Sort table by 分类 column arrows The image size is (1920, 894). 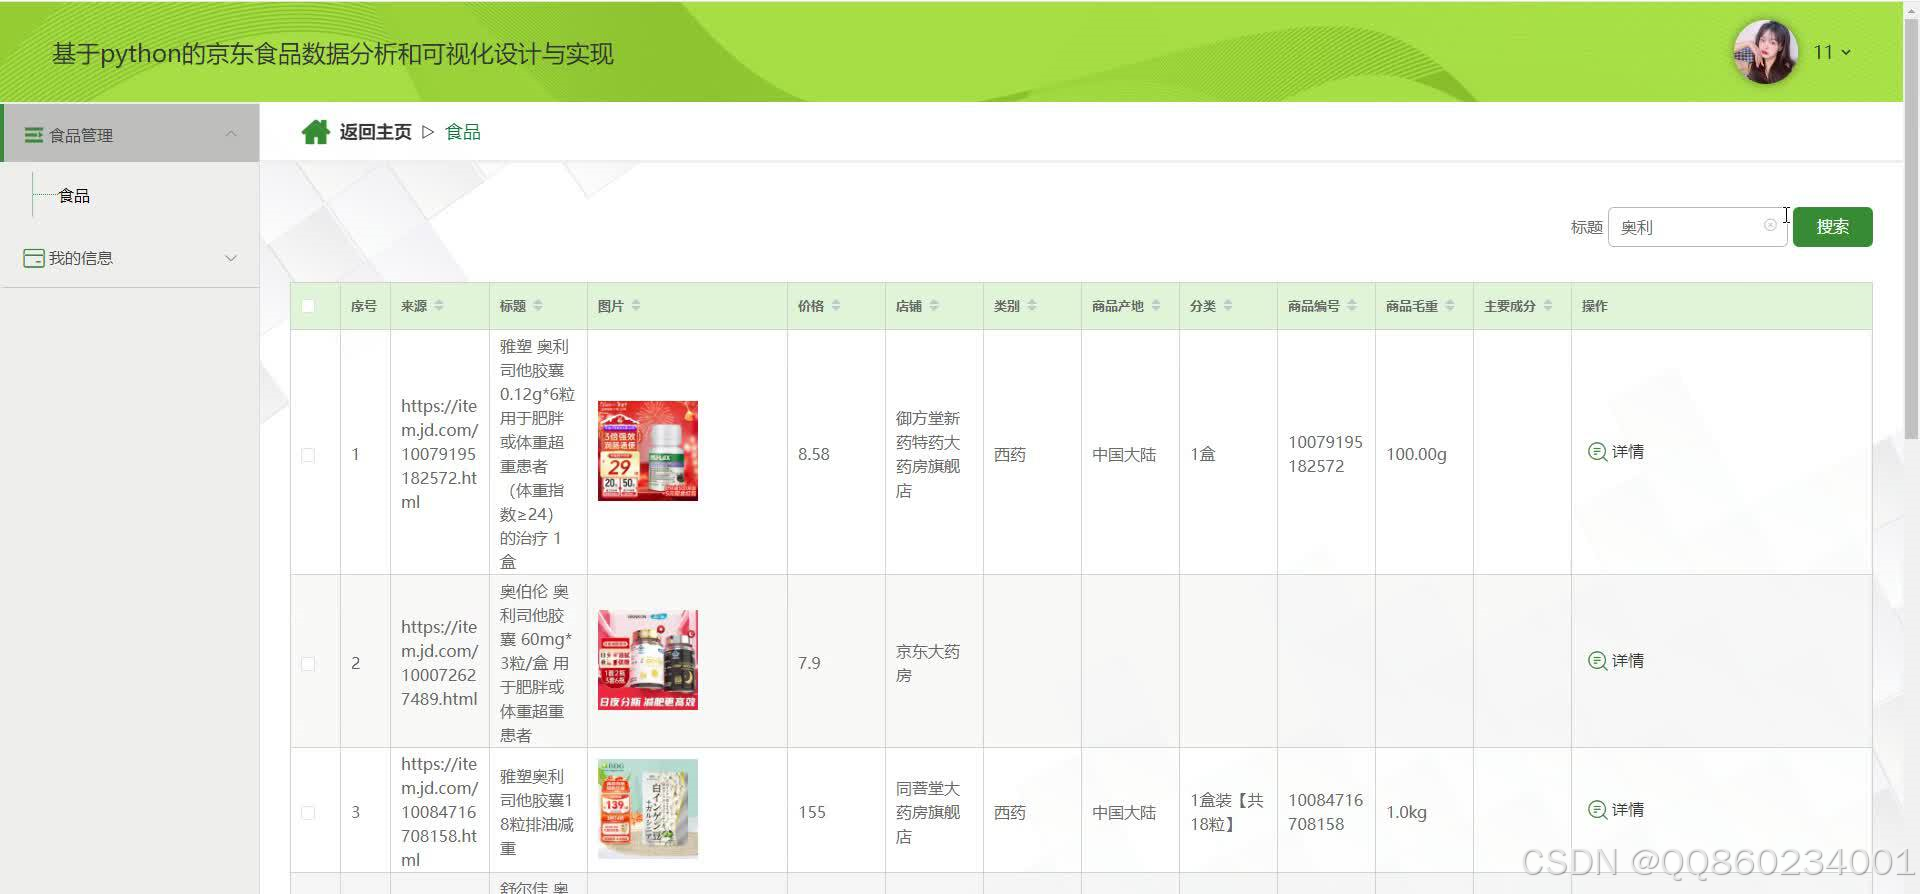[1228, 305]
